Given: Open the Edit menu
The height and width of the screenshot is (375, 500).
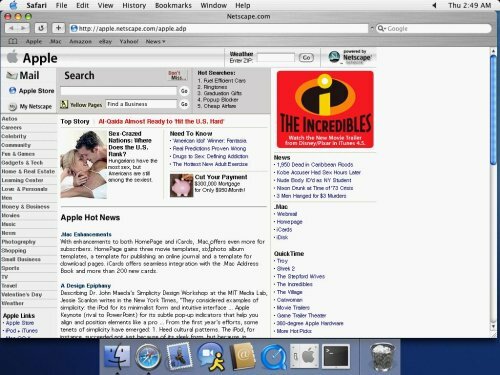Looking at the screenshot, I should pyautogui.click(x=82, y=5).
